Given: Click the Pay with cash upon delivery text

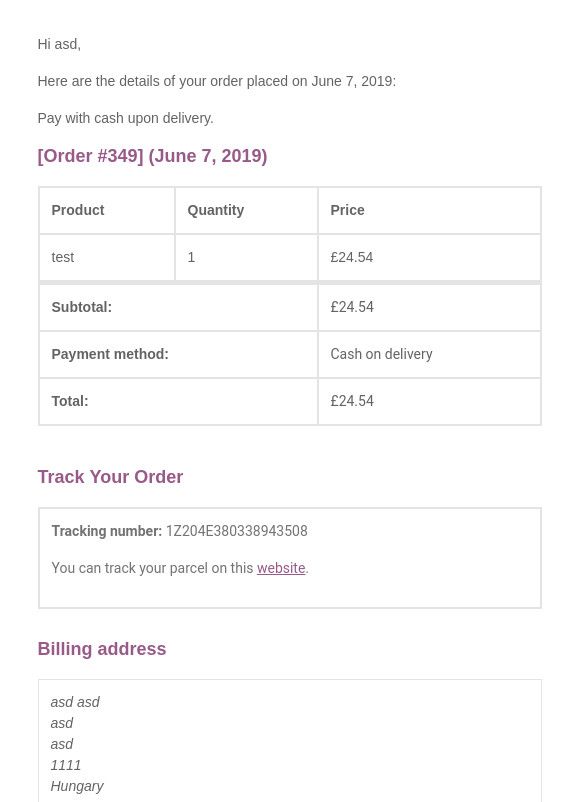Looking at the screenshot, I should click(125, 118).
